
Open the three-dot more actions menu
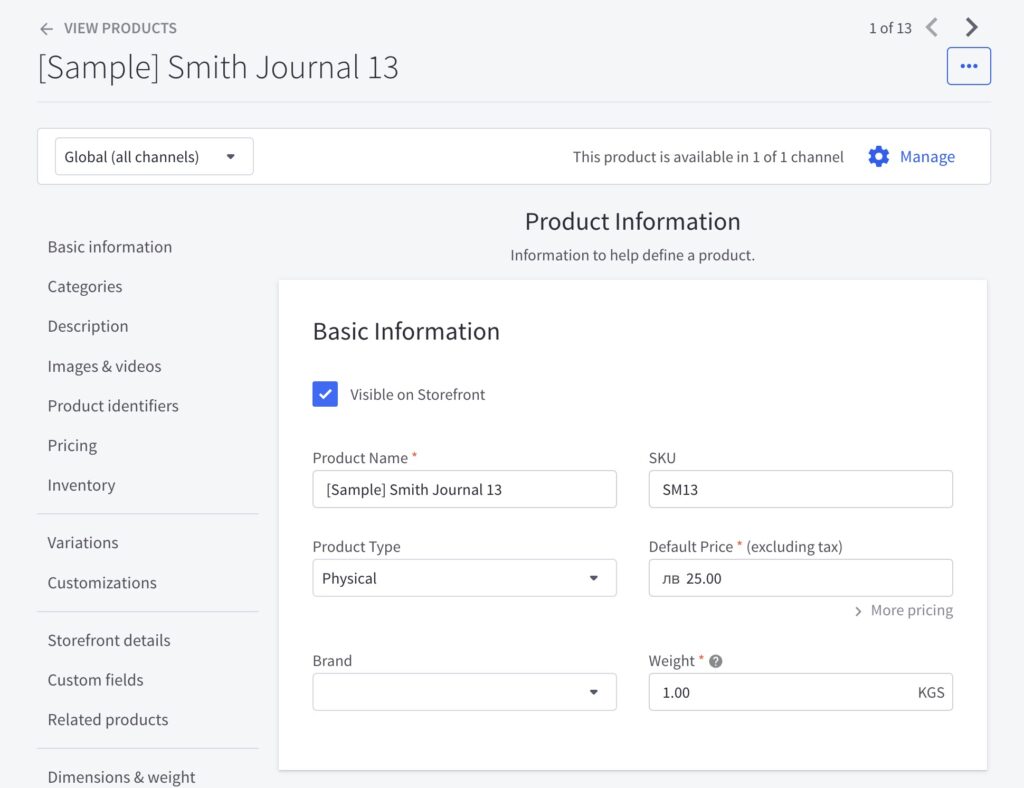pyautogui.click(x=968, y=66)
